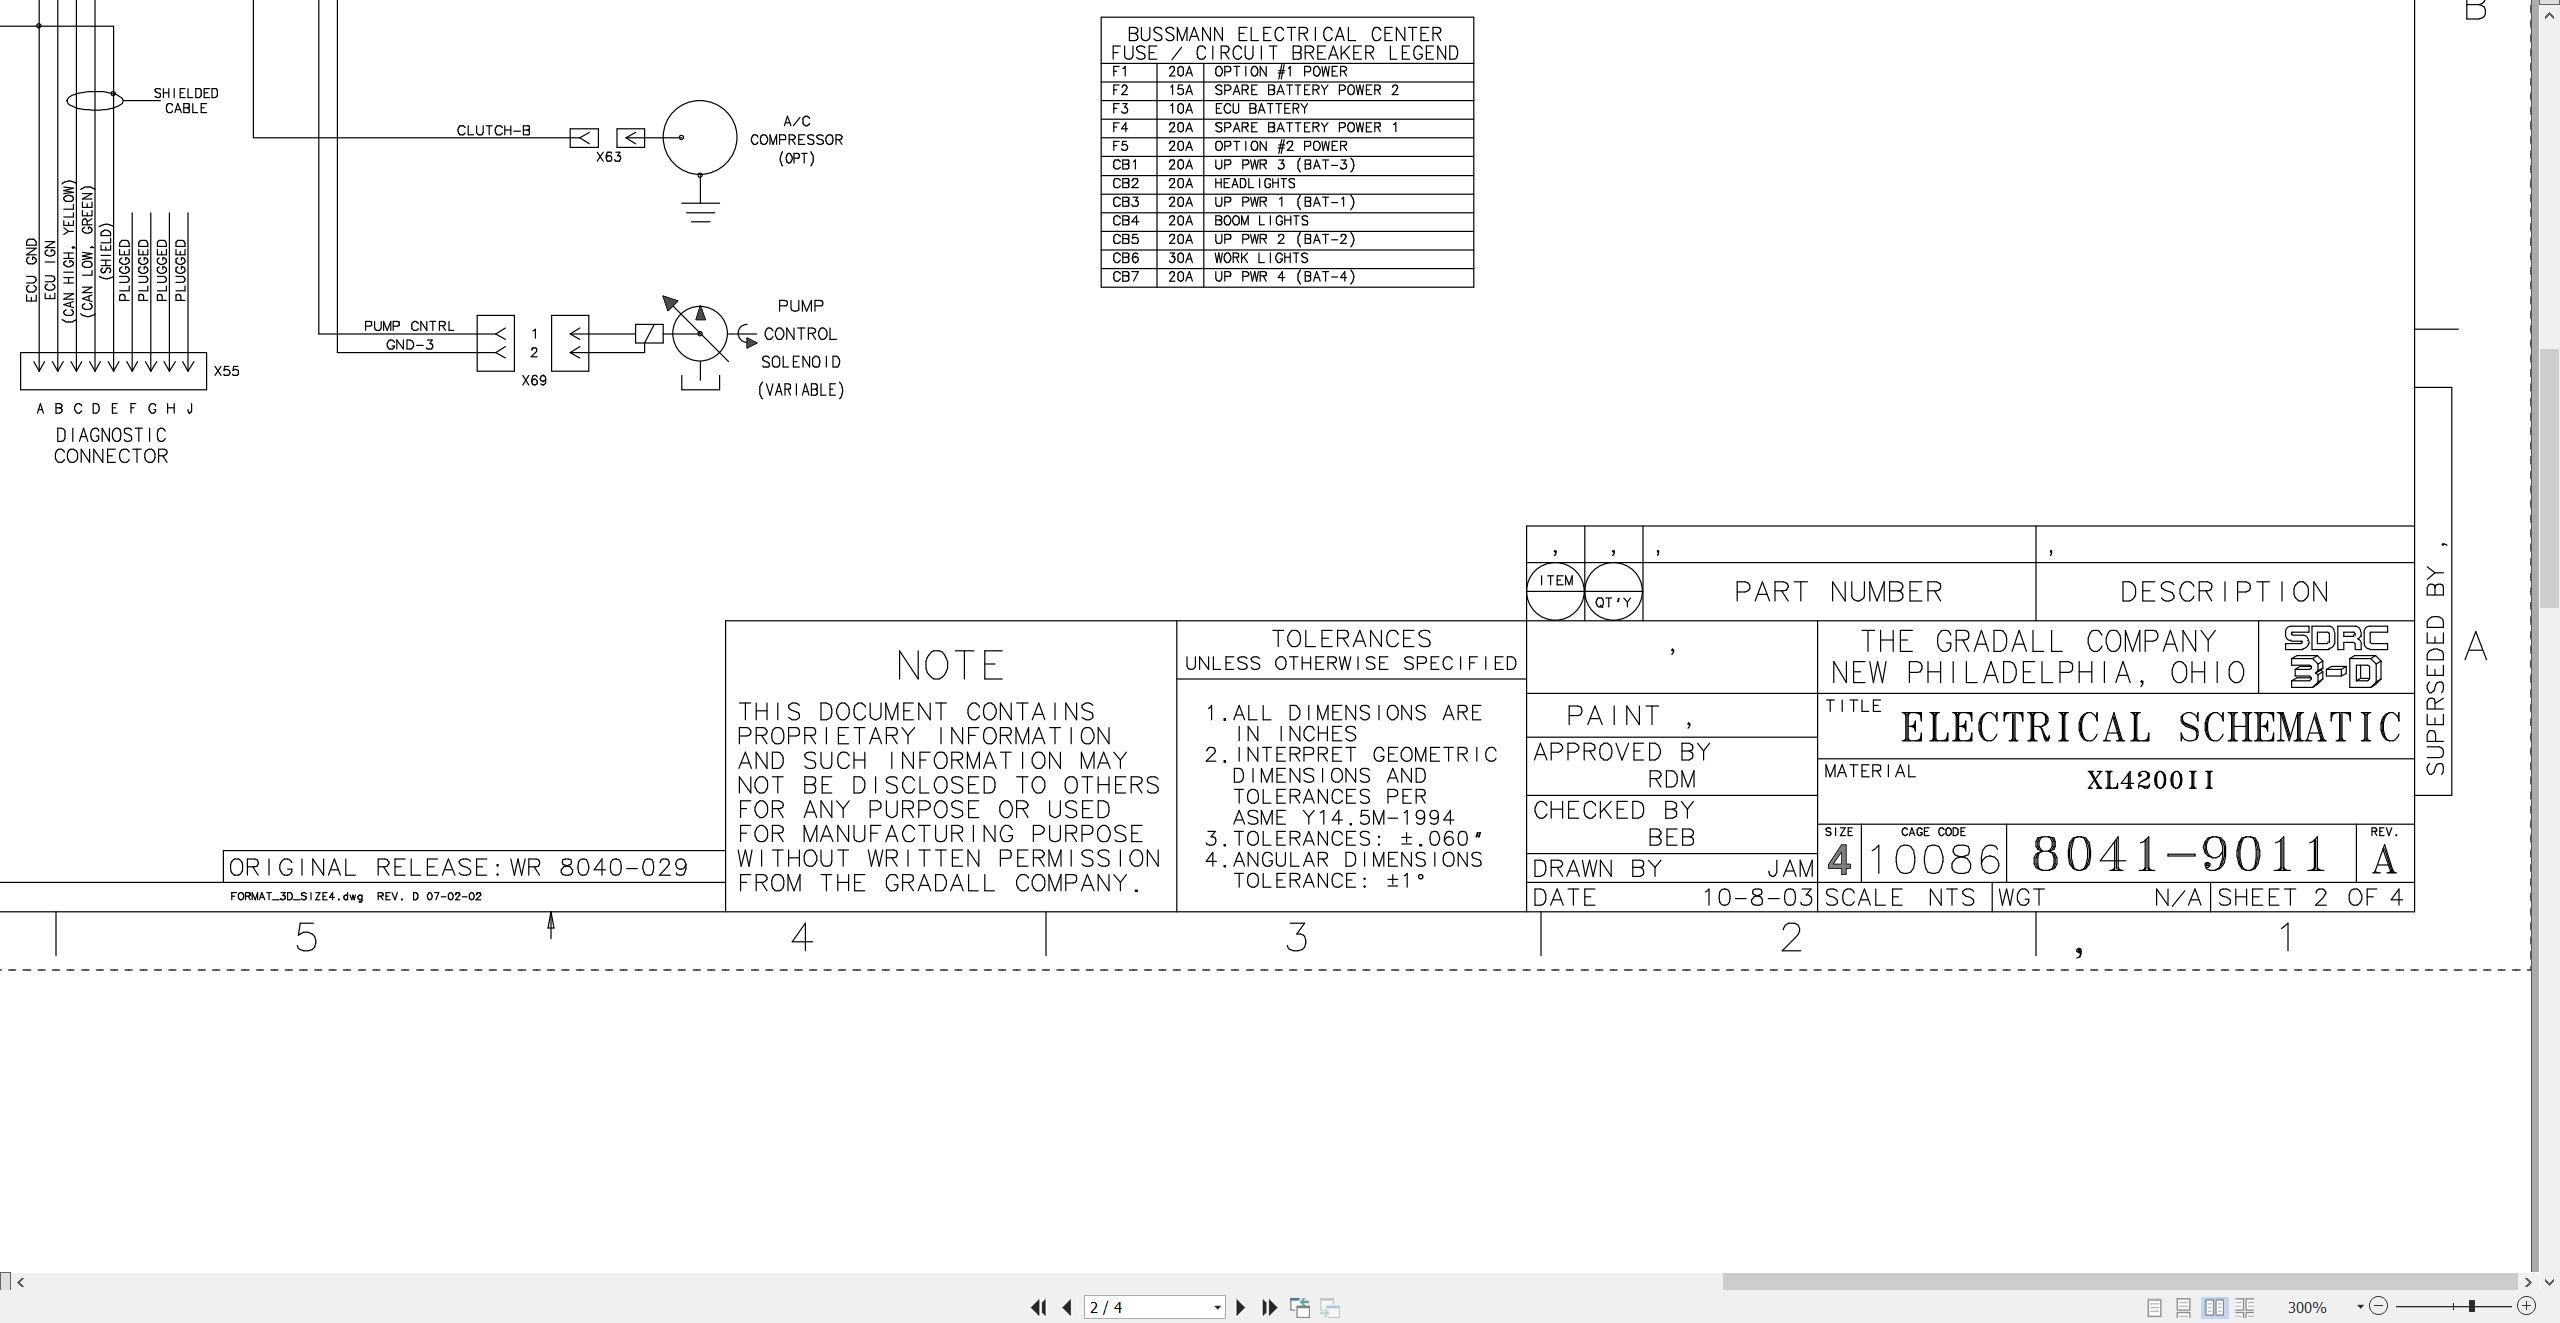Click the DATE 10-8-03 value
Image resolution: width=2560 pixels, height=1323 pixels.
[1758, 897]
